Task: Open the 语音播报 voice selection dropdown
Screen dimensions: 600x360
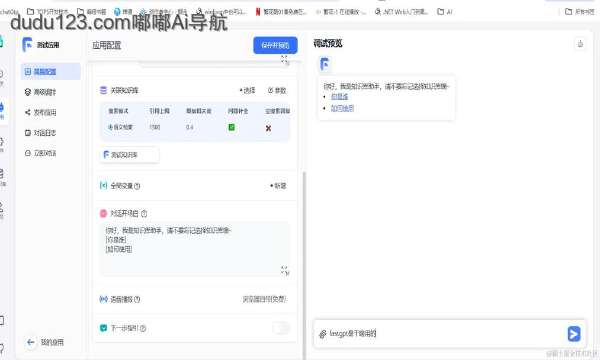Action: coord(264,299)
